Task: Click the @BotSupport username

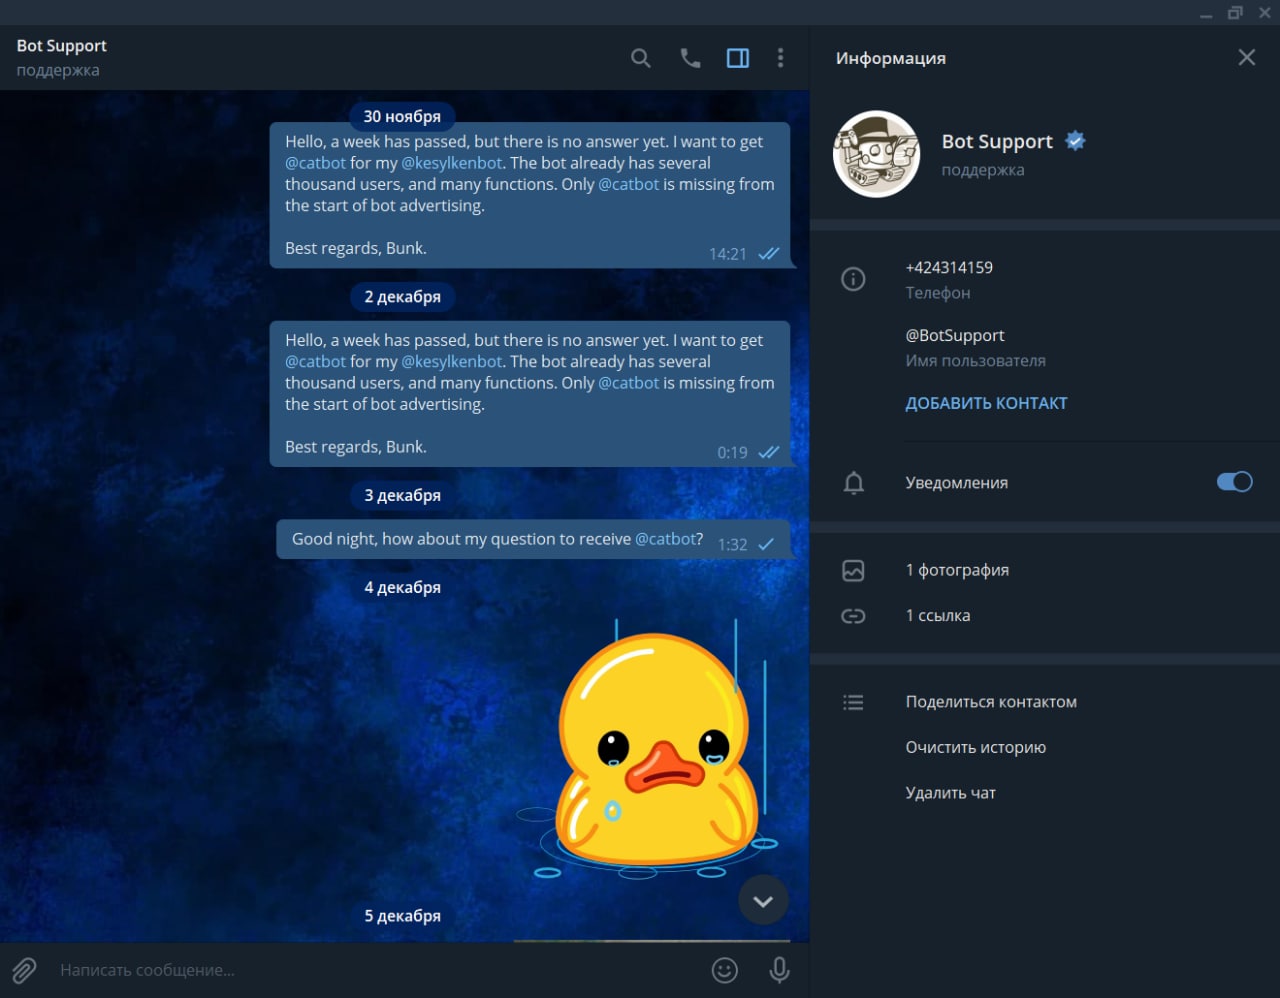Action: tap(955, 336)
